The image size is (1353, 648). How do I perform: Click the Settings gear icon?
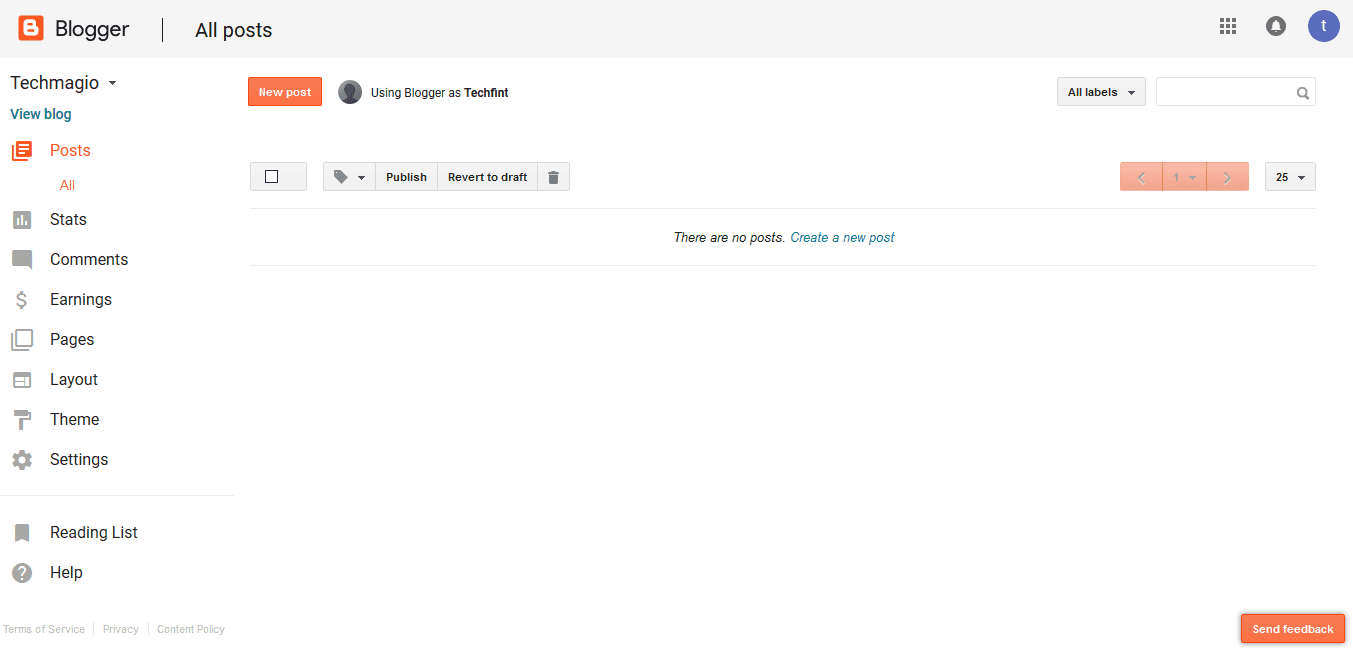[x=22, y=460]
